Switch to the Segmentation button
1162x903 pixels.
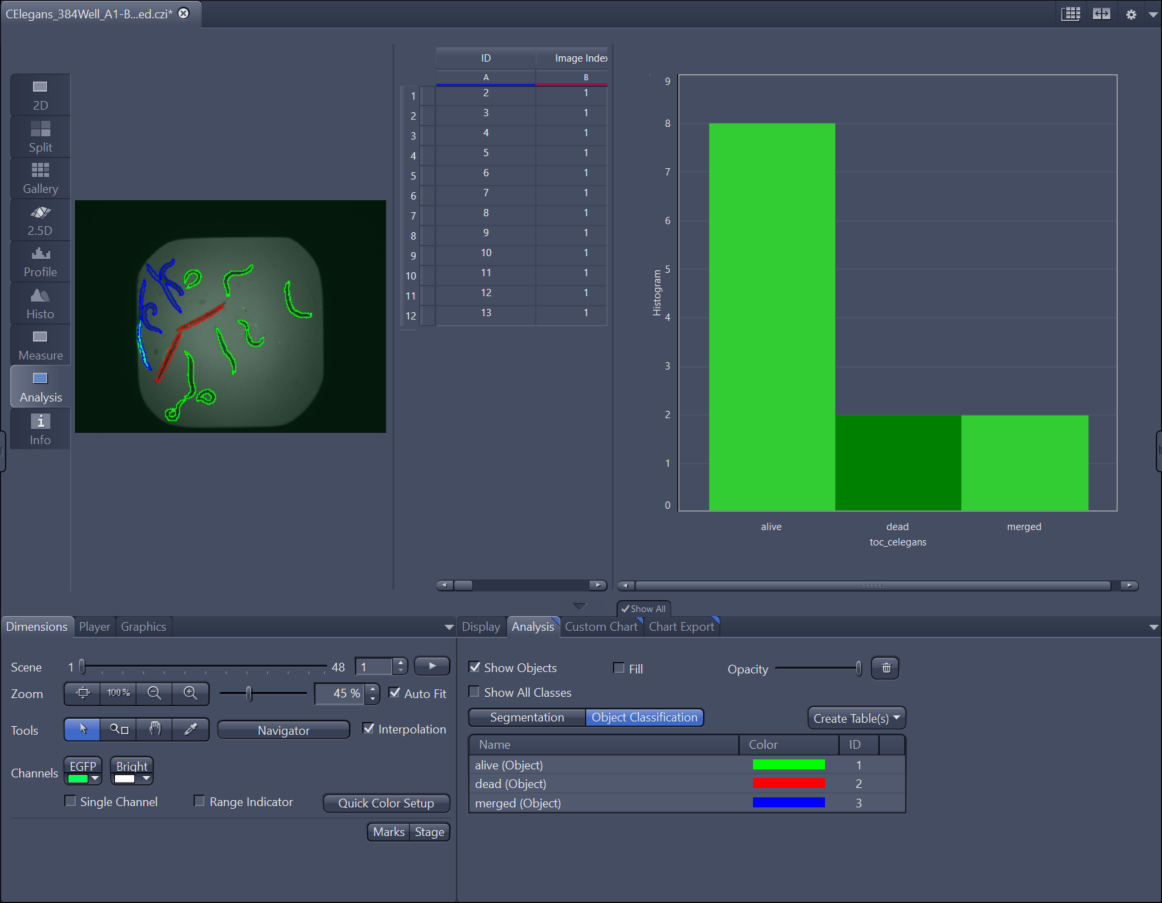point(527,717)
